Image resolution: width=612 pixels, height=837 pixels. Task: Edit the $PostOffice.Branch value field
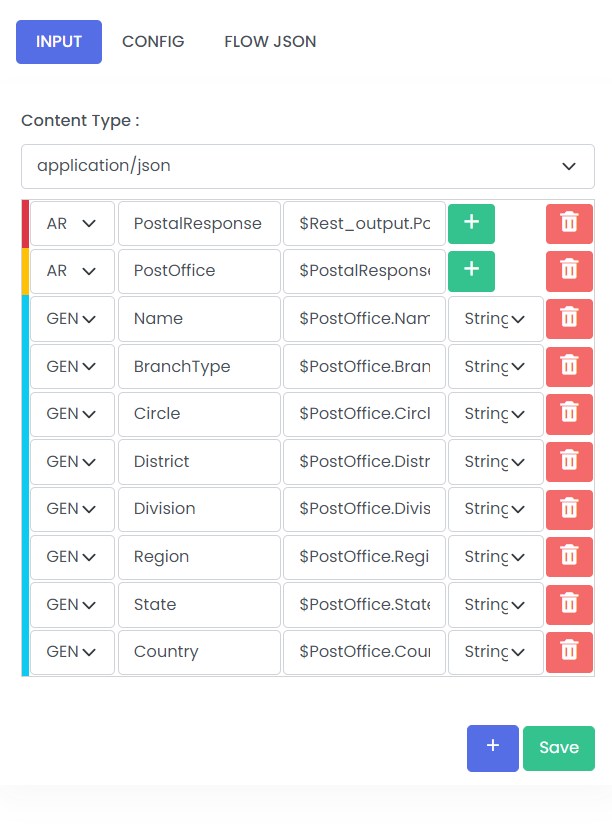(x=364, y=366)
